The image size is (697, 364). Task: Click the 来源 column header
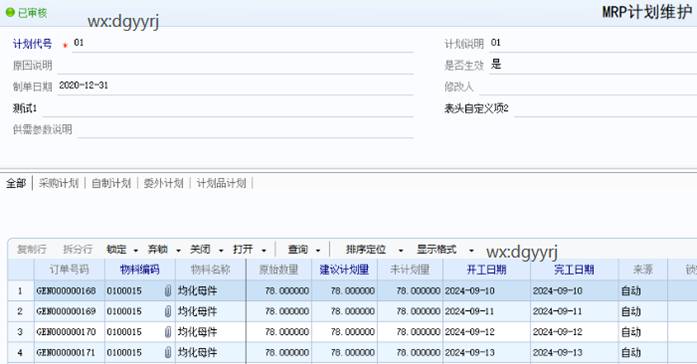tap(643, 270)
